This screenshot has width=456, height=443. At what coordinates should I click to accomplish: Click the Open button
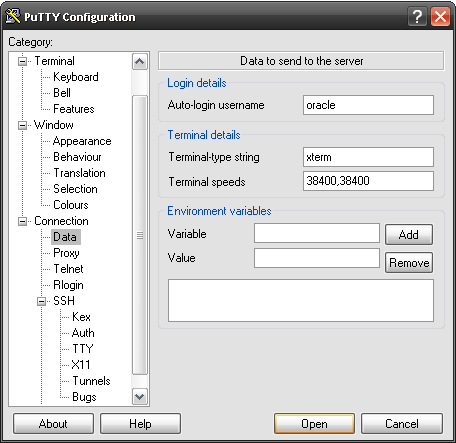click(x=314, y=424)
